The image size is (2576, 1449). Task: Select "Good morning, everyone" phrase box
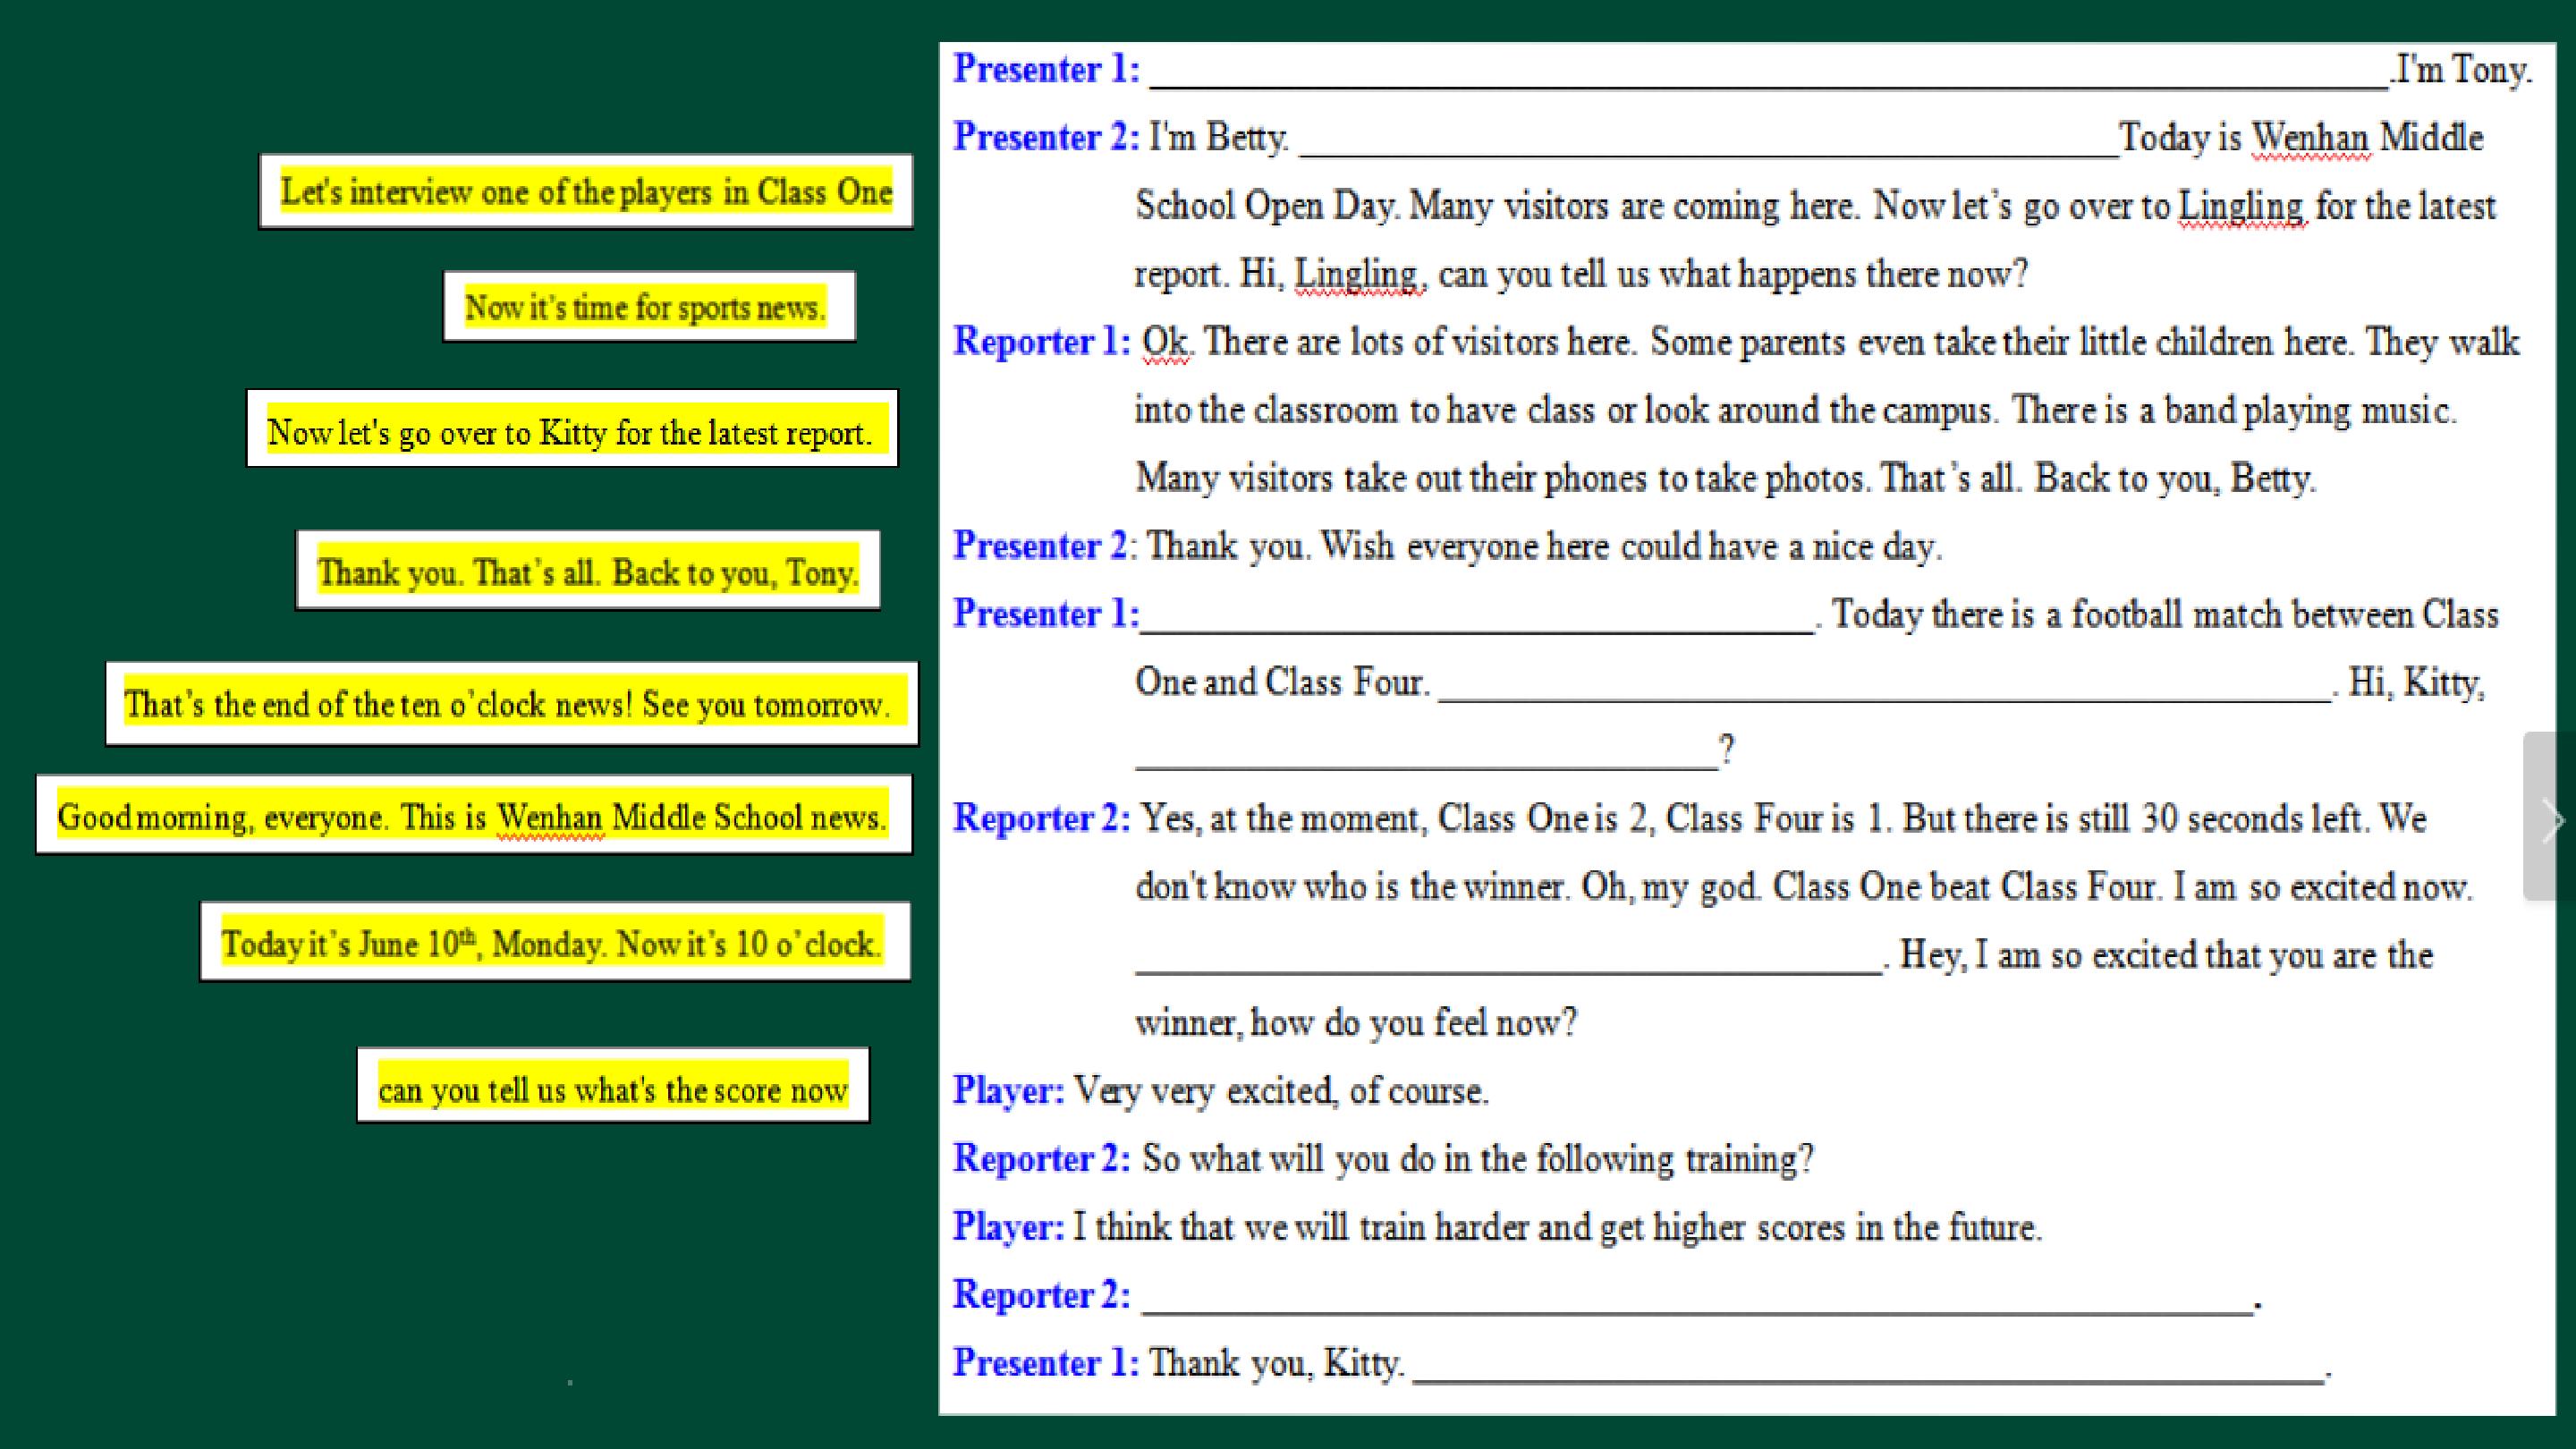coord(473,816)
